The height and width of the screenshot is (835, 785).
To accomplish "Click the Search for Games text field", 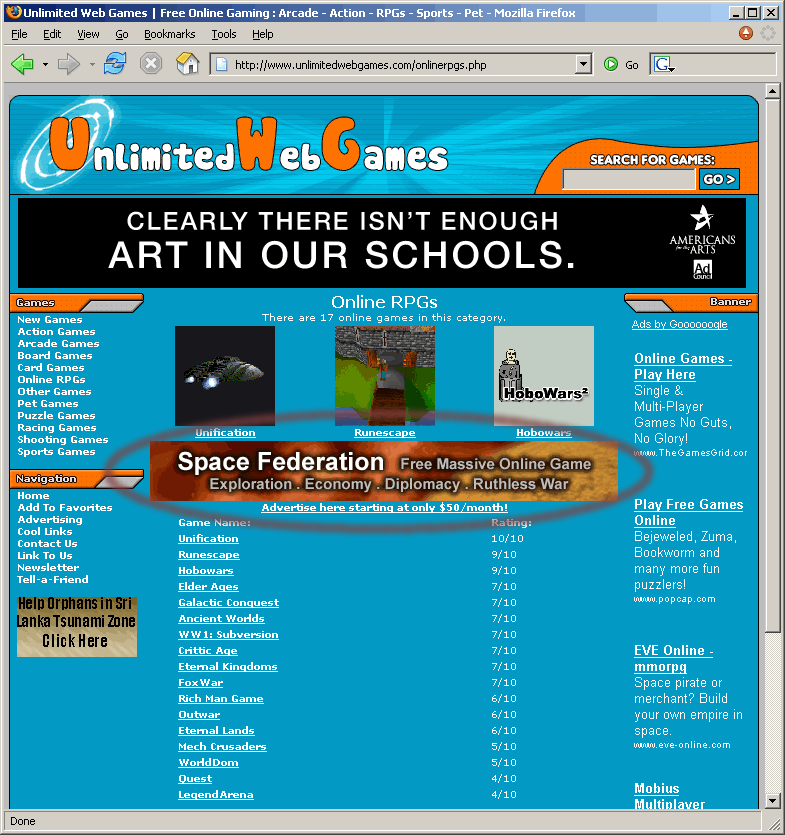I will click(628, 180).
